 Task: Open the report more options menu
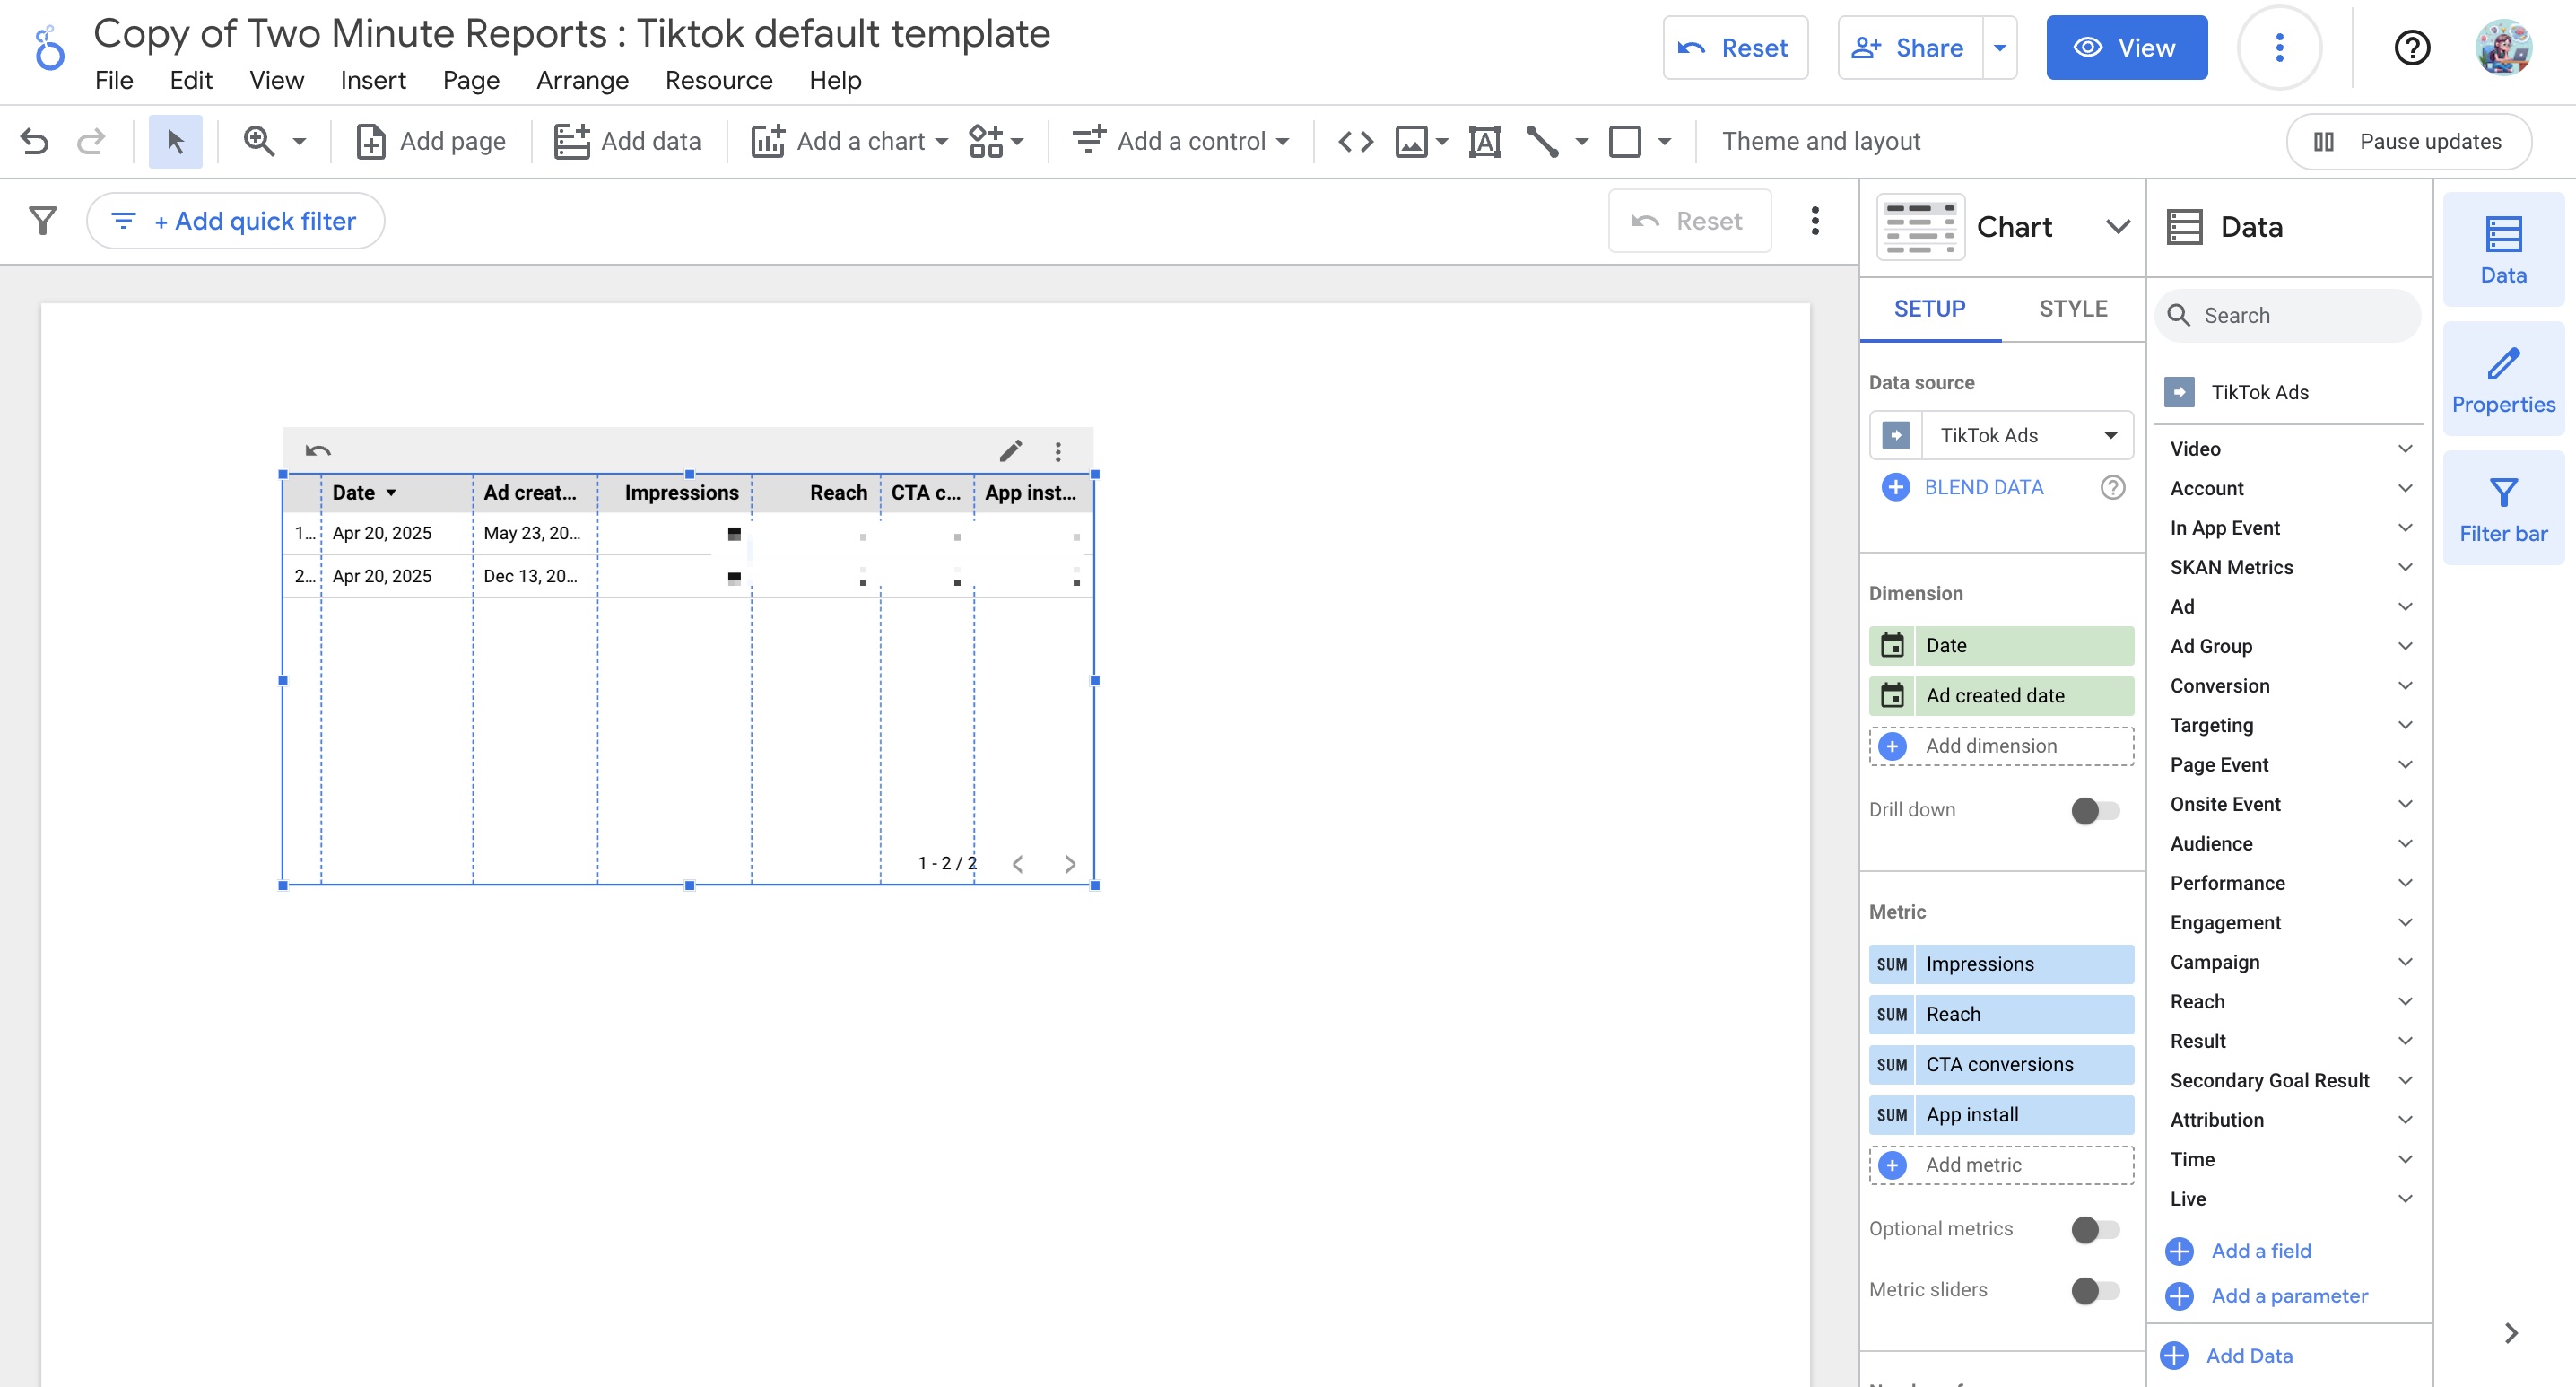point(2279,47)
